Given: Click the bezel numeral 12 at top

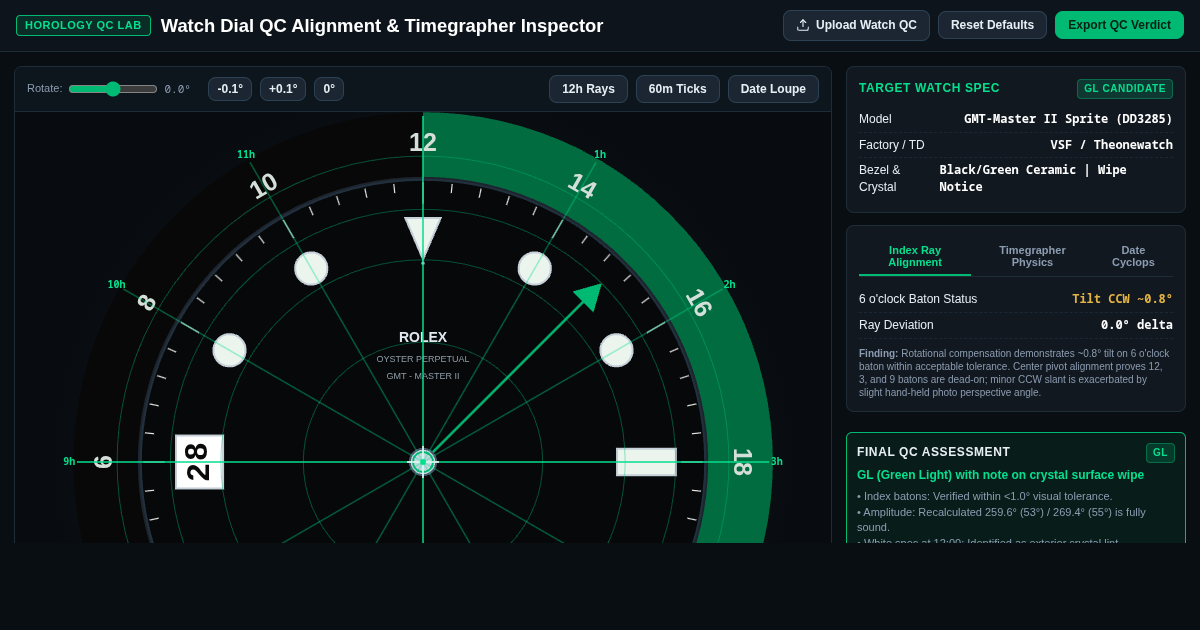Looking at the screenshot, I should tap(423, 142).
